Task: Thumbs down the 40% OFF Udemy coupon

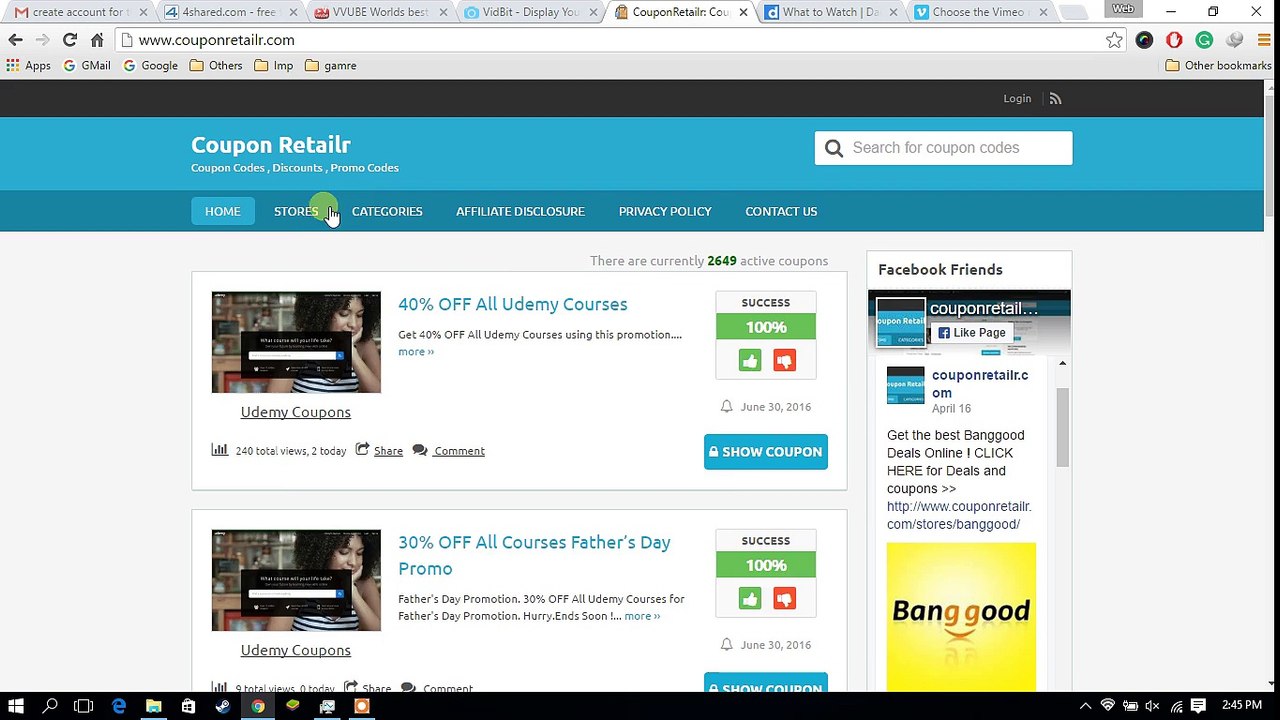Action: pyautogui.click(x=784, y=361)
